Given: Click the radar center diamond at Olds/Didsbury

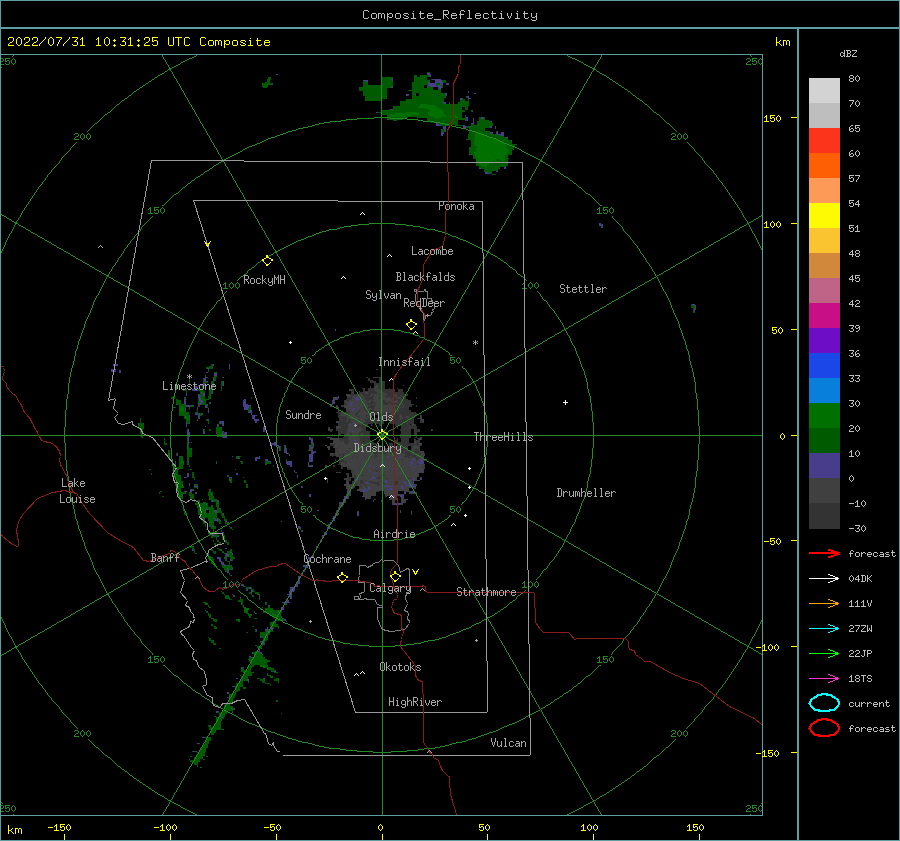Looking at the screenshot, I should pyautogui.click(x=382, y=435).
